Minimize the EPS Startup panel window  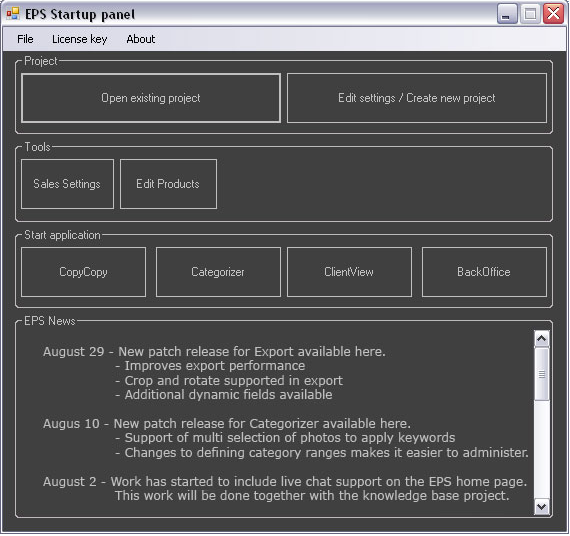pos(507,14)
